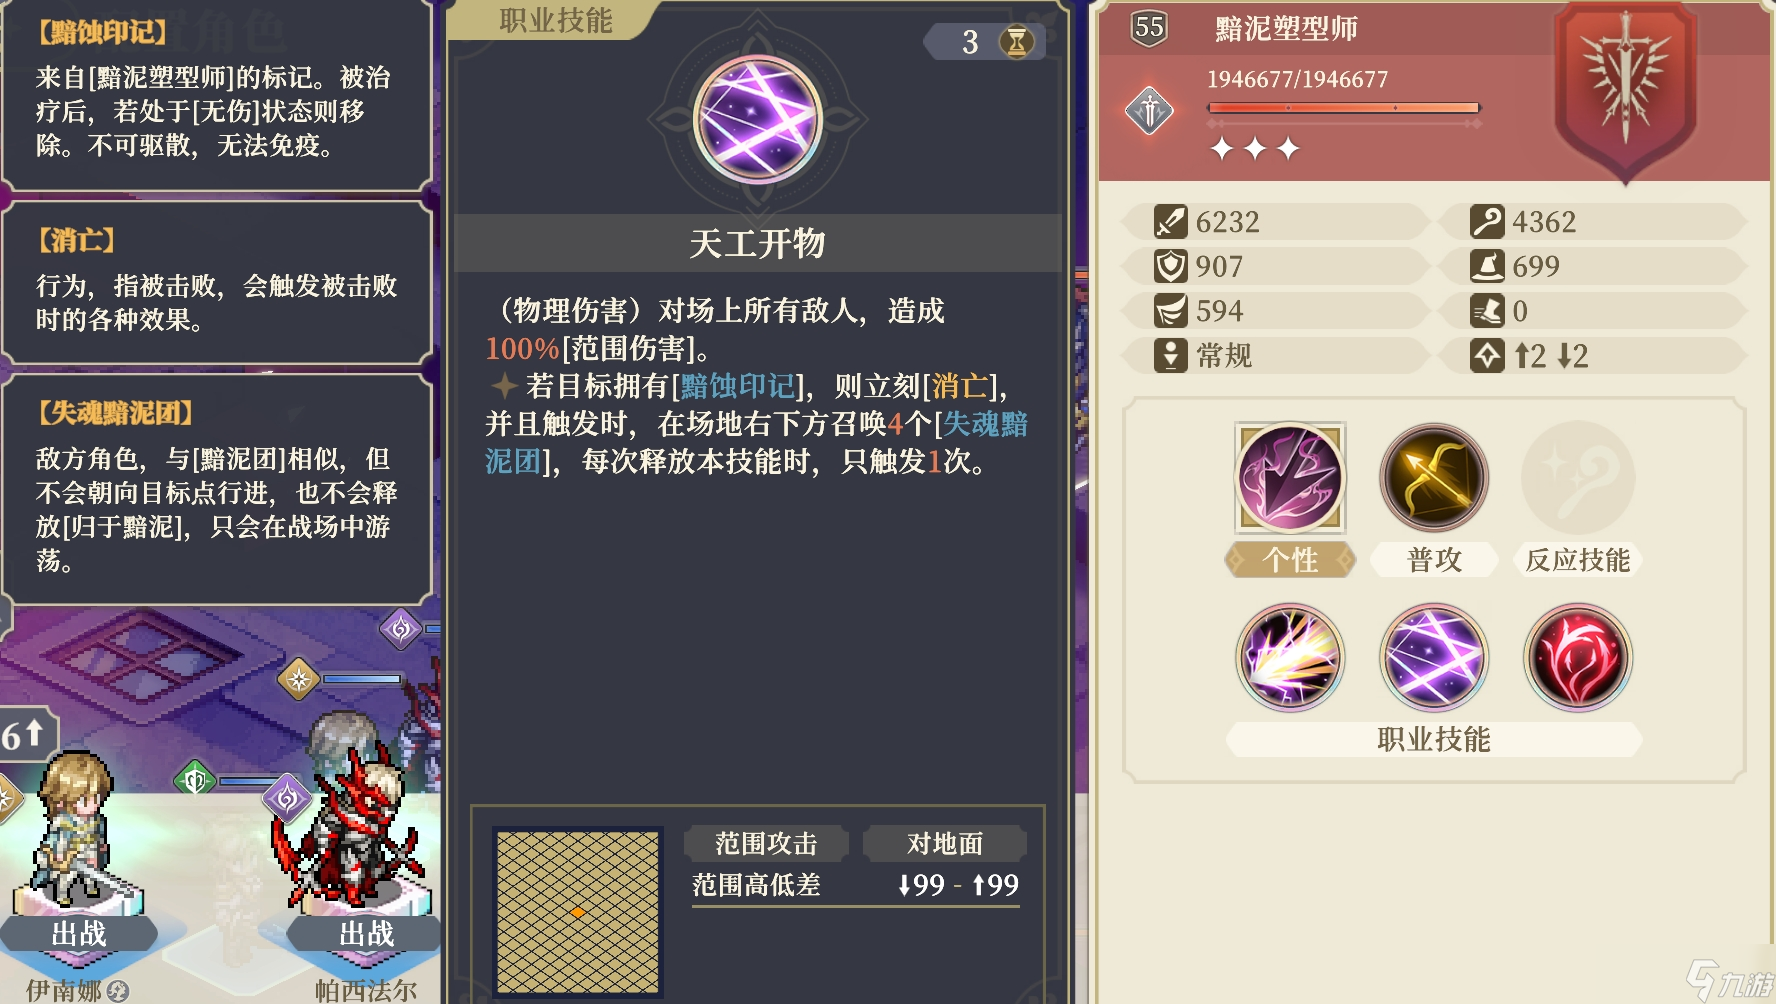Screen dimensions: 1776x1004
Task: Open the 反应技能 label tab
Action: coord(1577,560)
